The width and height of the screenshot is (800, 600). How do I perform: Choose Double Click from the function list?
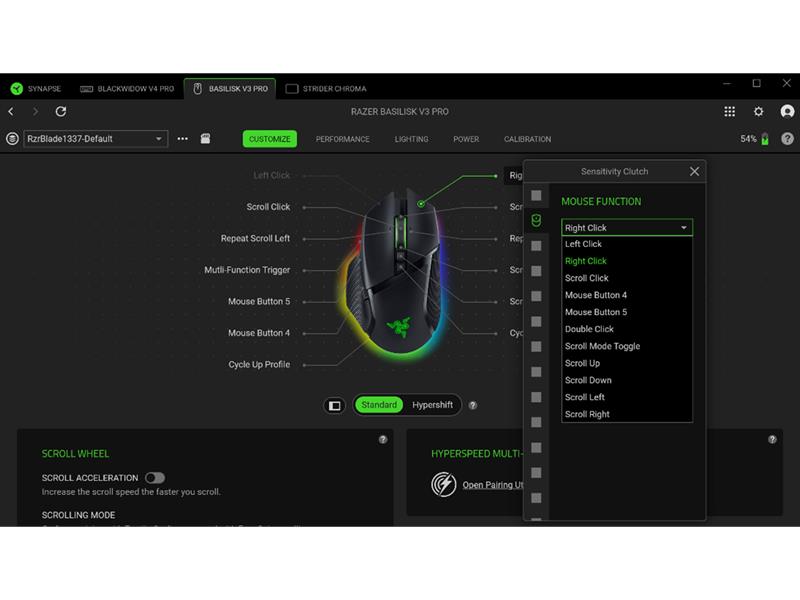coord(627,329)
